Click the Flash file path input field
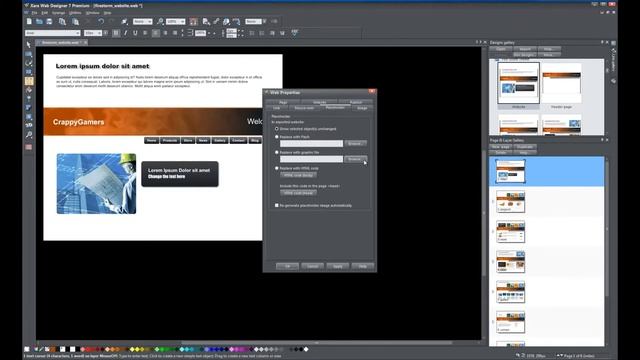Screen dimensions: 640x360 click(311, 143)
